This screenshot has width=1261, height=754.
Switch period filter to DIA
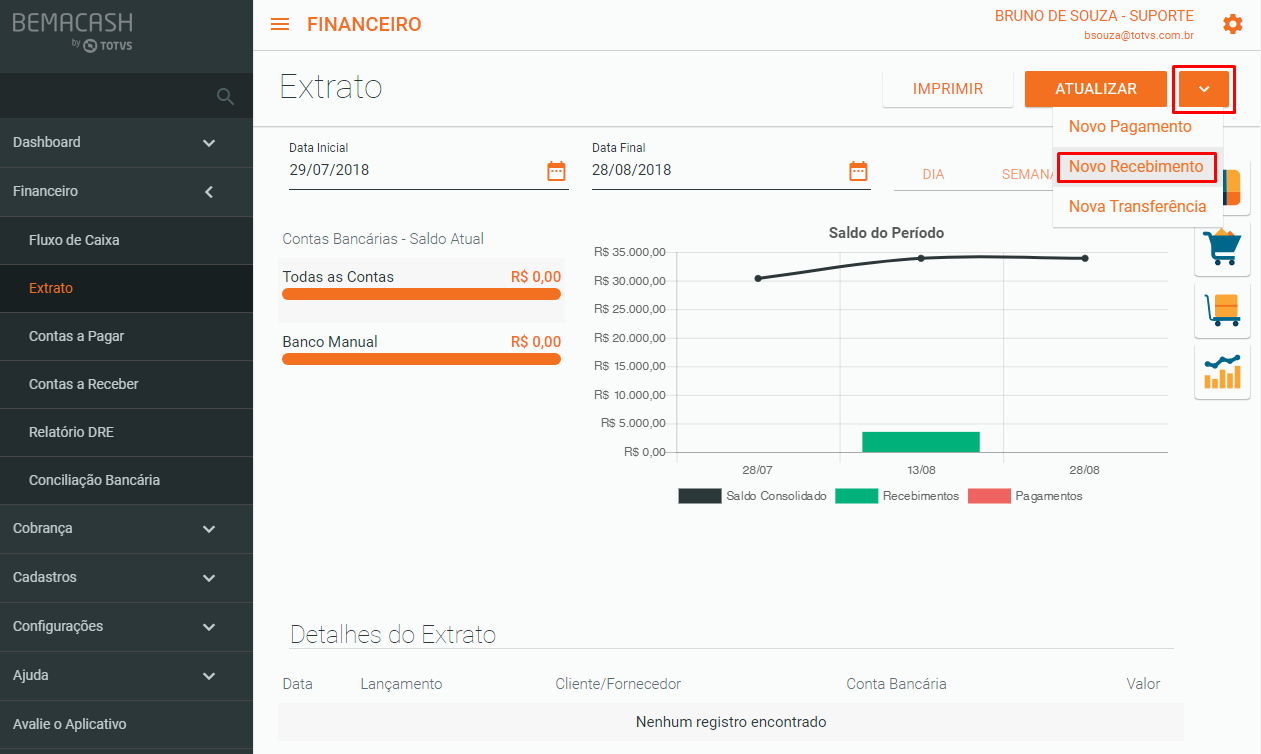point(933,174)
